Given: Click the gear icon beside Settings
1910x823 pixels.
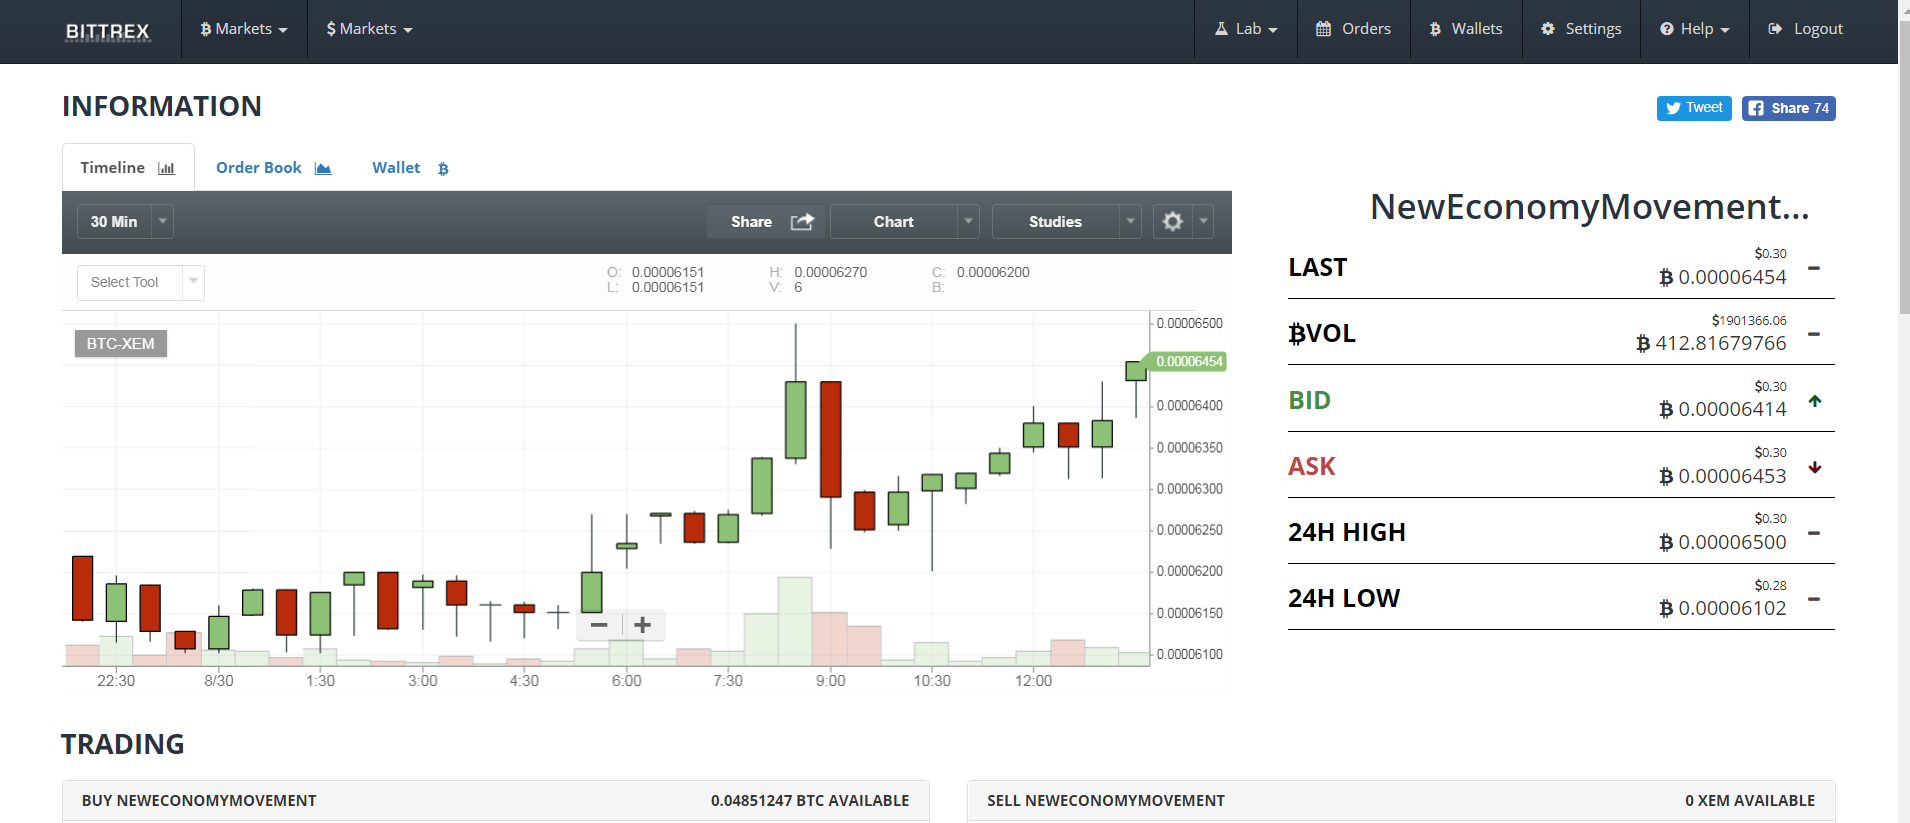Looking at the screenshot, I should tap(1548, 29).
